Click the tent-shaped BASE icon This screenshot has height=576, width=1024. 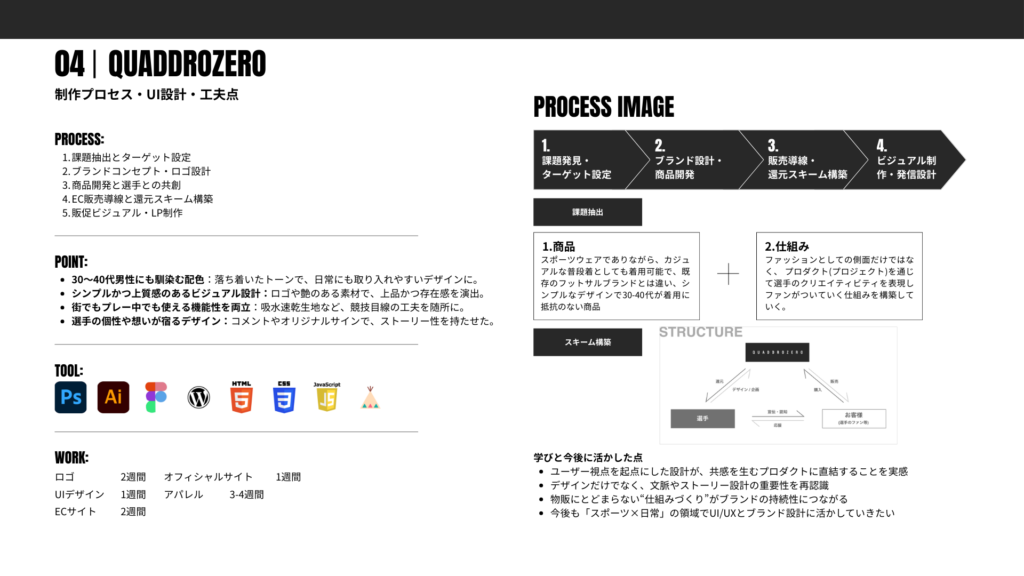[x=371, y=398]
